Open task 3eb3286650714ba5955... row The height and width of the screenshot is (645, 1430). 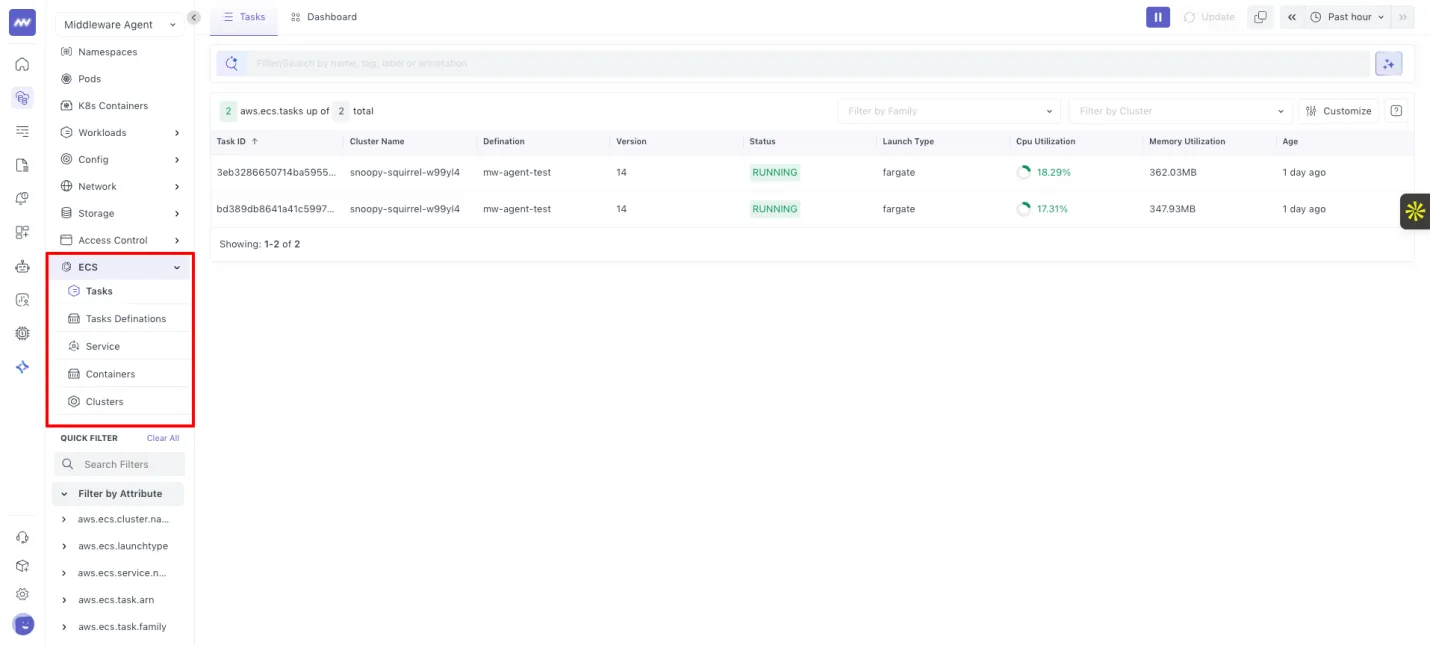click(812, 172)
